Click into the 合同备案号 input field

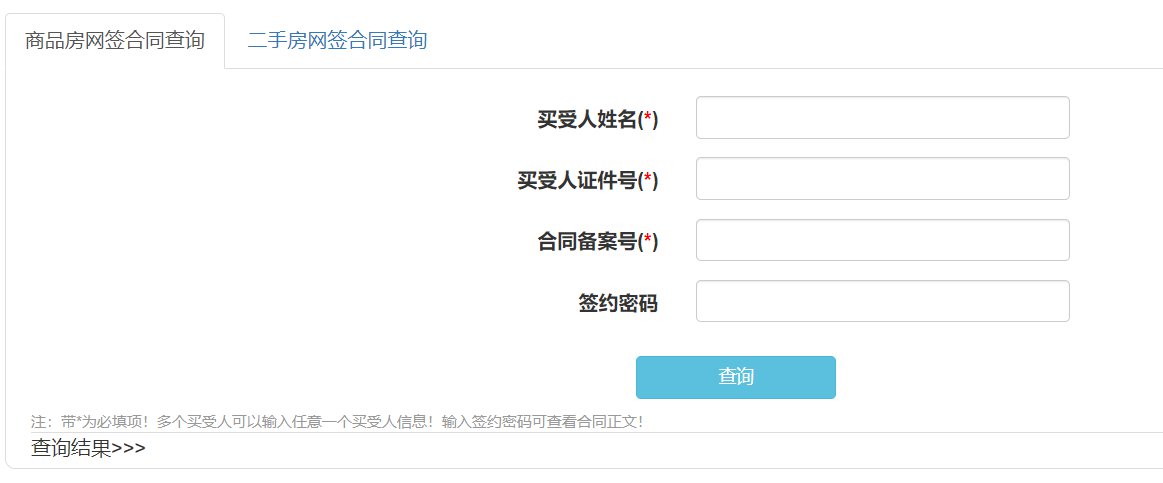pyautogui.click(x=882, y=241)
